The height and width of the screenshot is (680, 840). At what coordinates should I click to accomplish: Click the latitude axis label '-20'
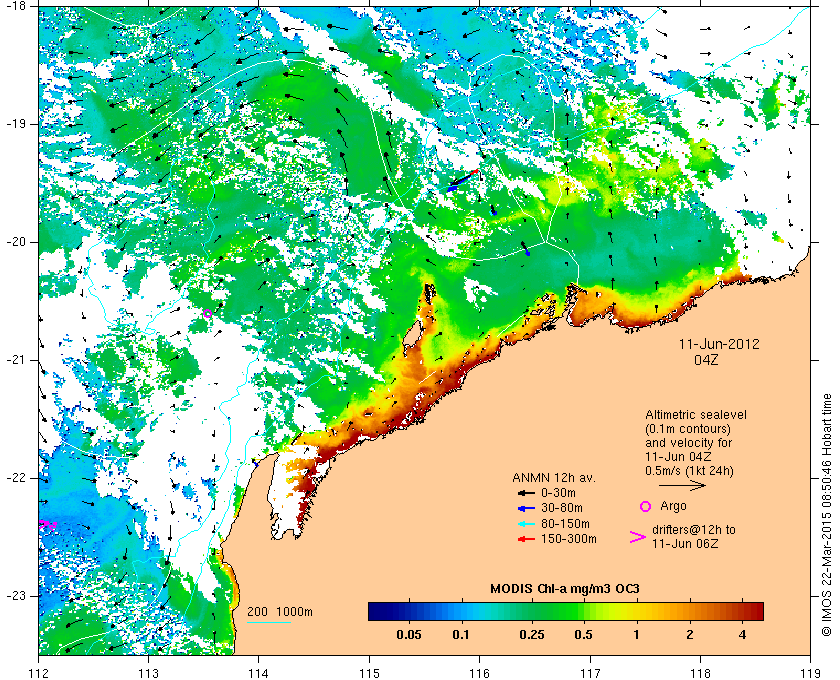point(15,242)
